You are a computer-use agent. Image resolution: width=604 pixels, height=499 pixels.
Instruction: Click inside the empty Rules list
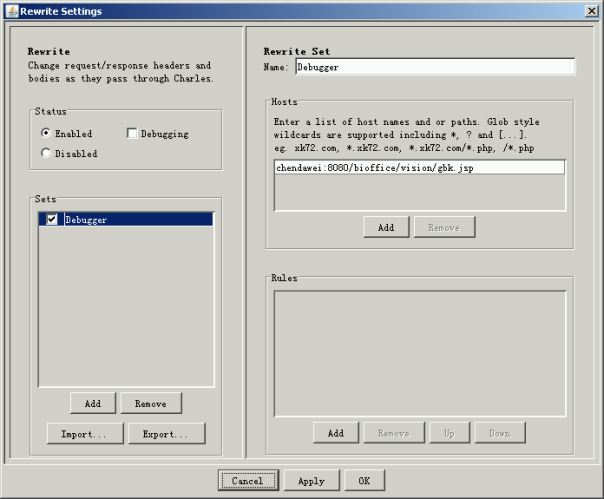pyautogui.click(x=420, y=354)
